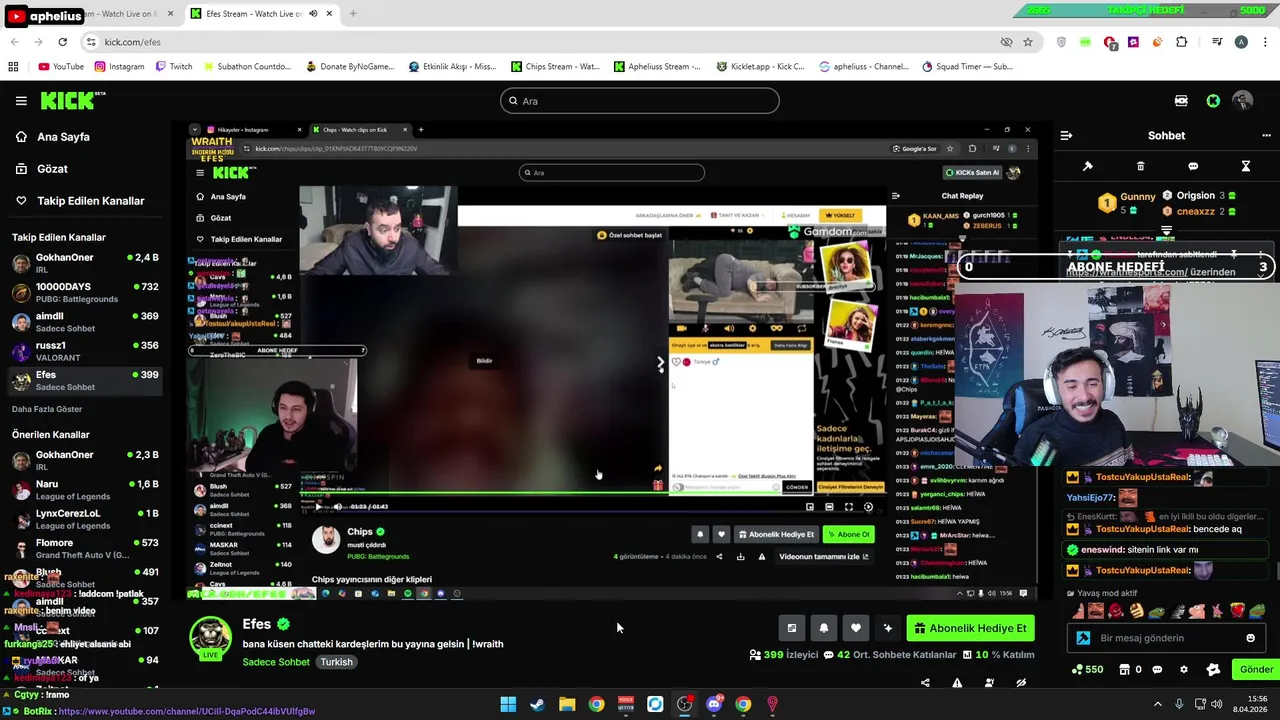This screenshot has width=1280, height=720.
Task: Open the Kick hamburger menu
Action: (21, 100)
